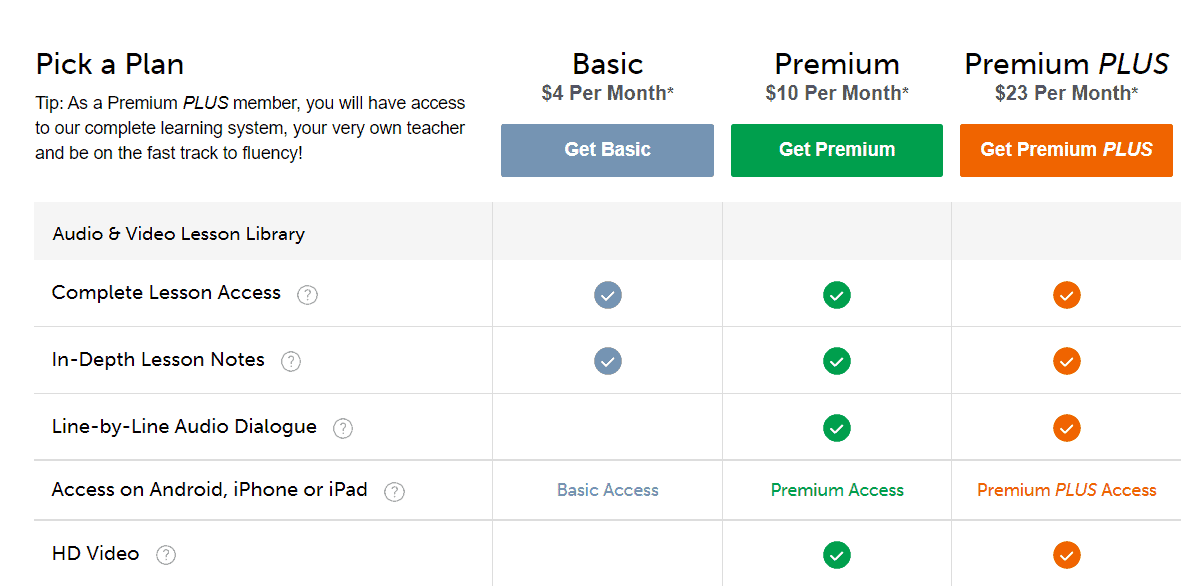
Task: Click the Premium Access link
Action: tap(837, 490)
